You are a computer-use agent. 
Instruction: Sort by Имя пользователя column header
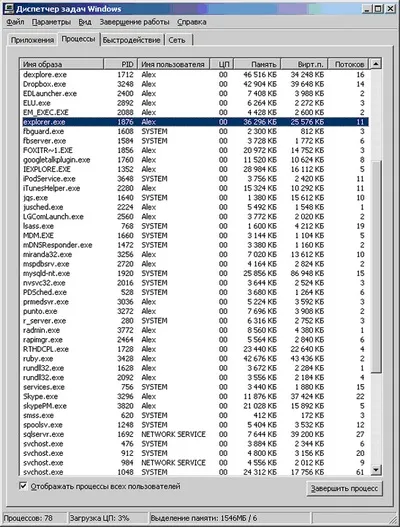coord(173,64)
